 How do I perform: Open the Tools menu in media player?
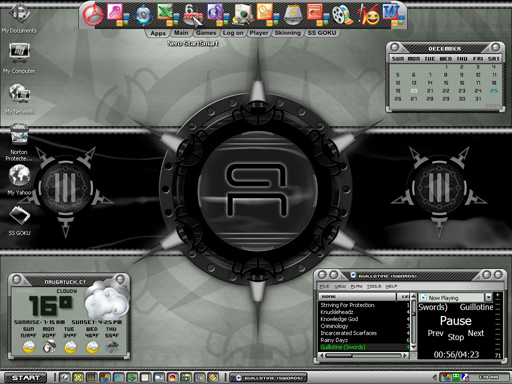[x=374, y=286]
